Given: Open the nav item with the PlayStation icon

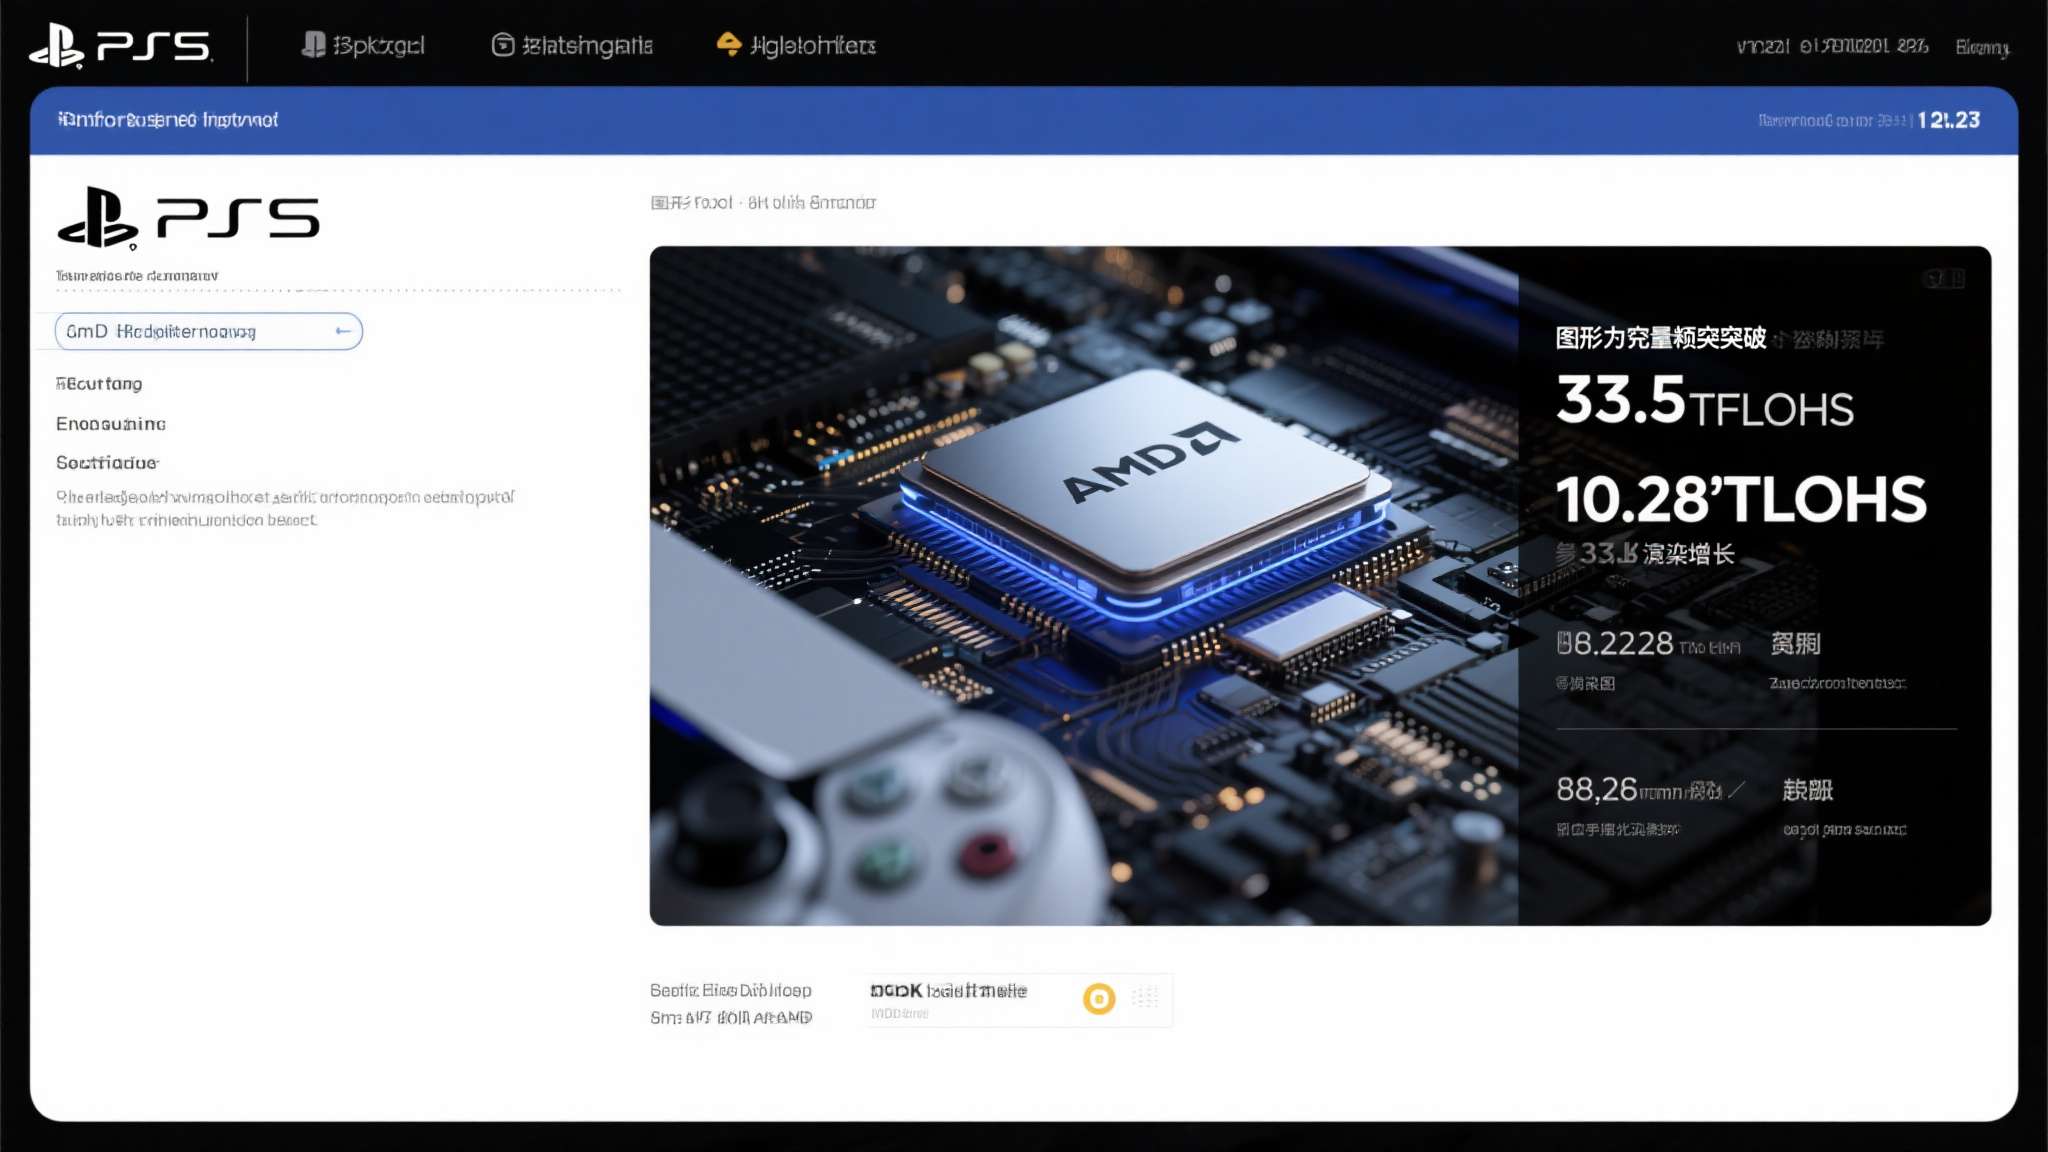Looking at the screenshot, I should pyautogui.click(x=363, y=45).
